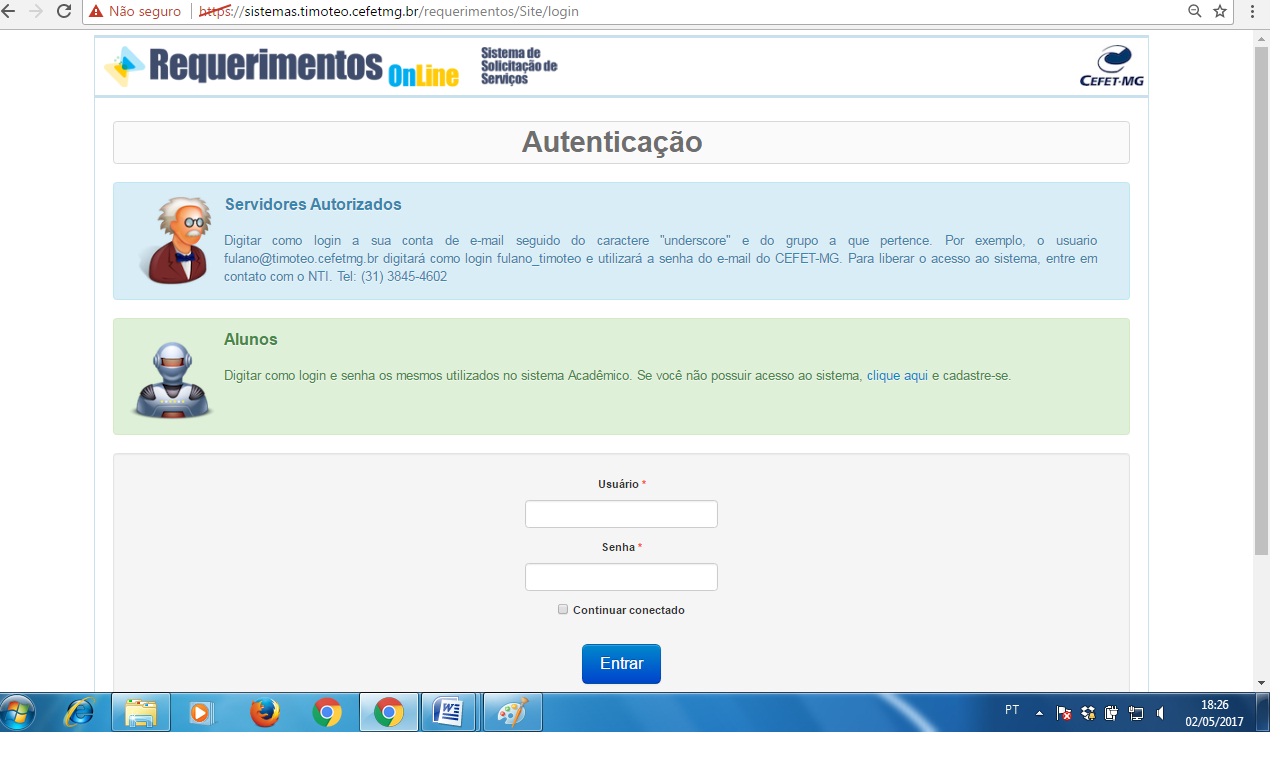Focus the Usuário input field
The width and height of the screenshot is (1280, 768).
pyautogui.click(x=621, y=514)
